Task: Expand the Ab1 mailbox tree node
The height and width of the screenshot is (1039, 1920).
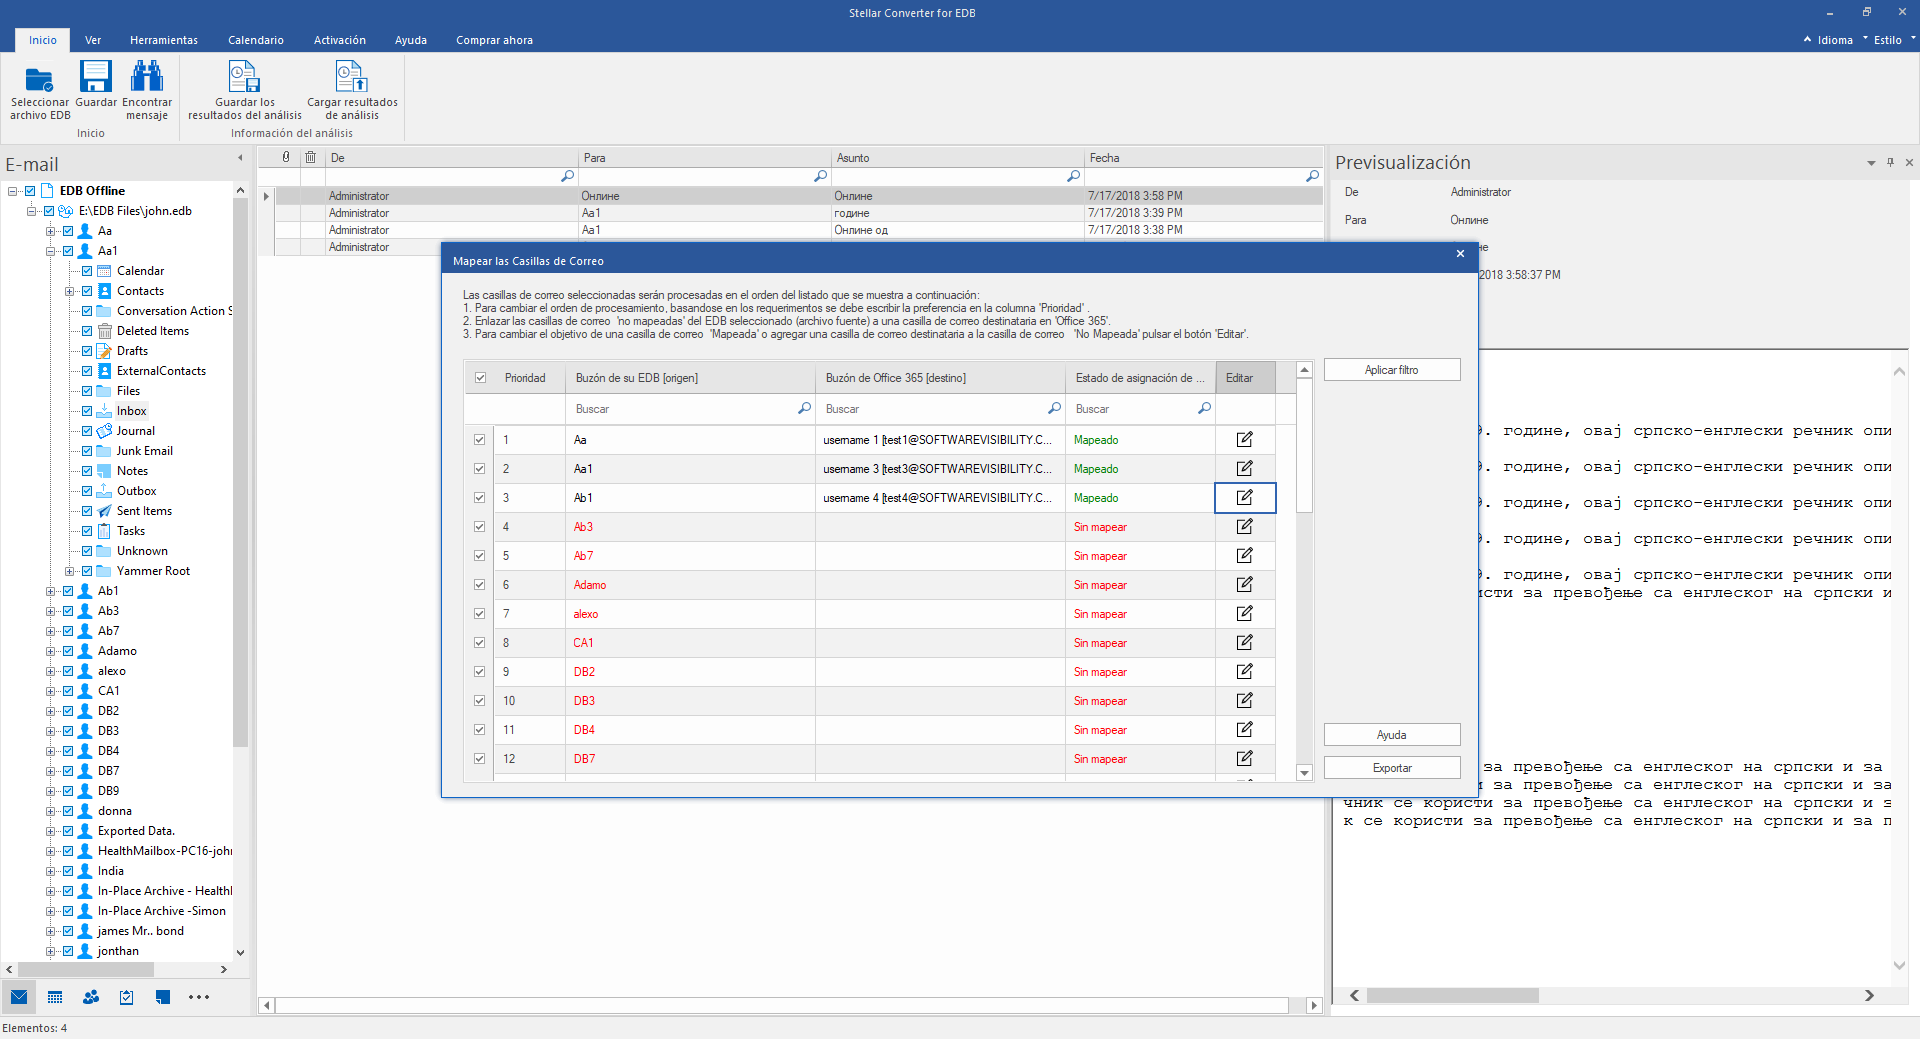Action: (x=50, y=591)
